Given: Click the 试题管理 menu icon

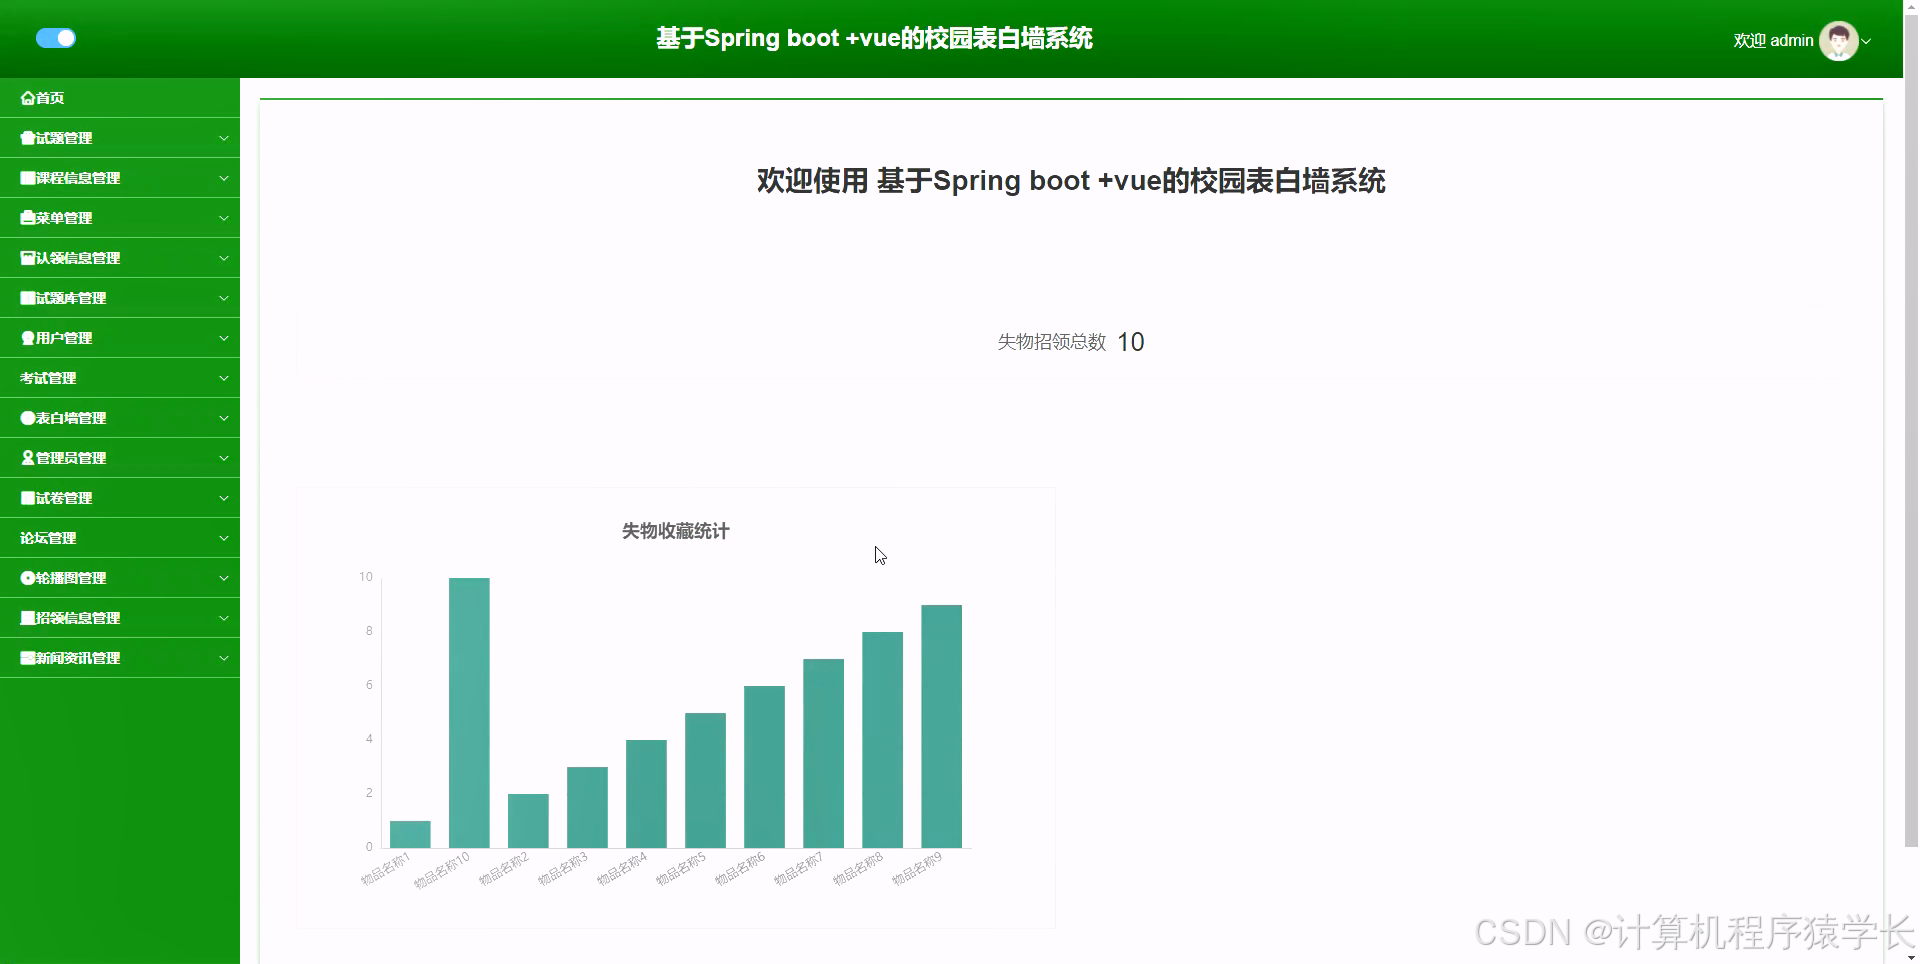Looking at the screenshot, I should pos(28,138).
